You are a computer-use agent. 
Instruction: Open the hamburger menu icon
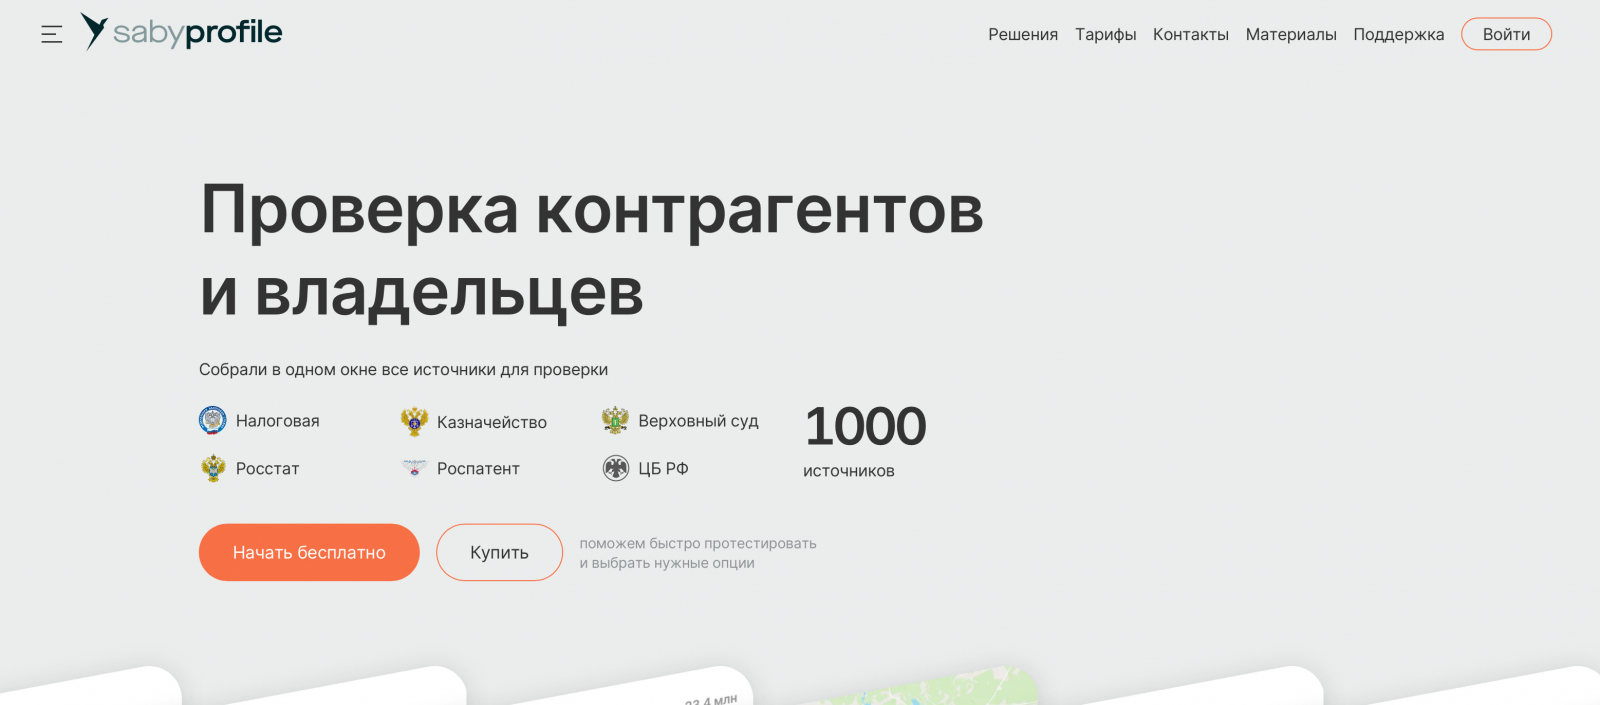click(x=52, y=34)
